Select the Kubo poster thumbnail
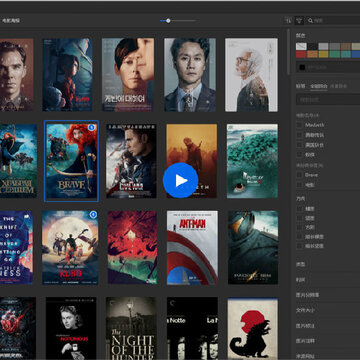 (70, 247)
